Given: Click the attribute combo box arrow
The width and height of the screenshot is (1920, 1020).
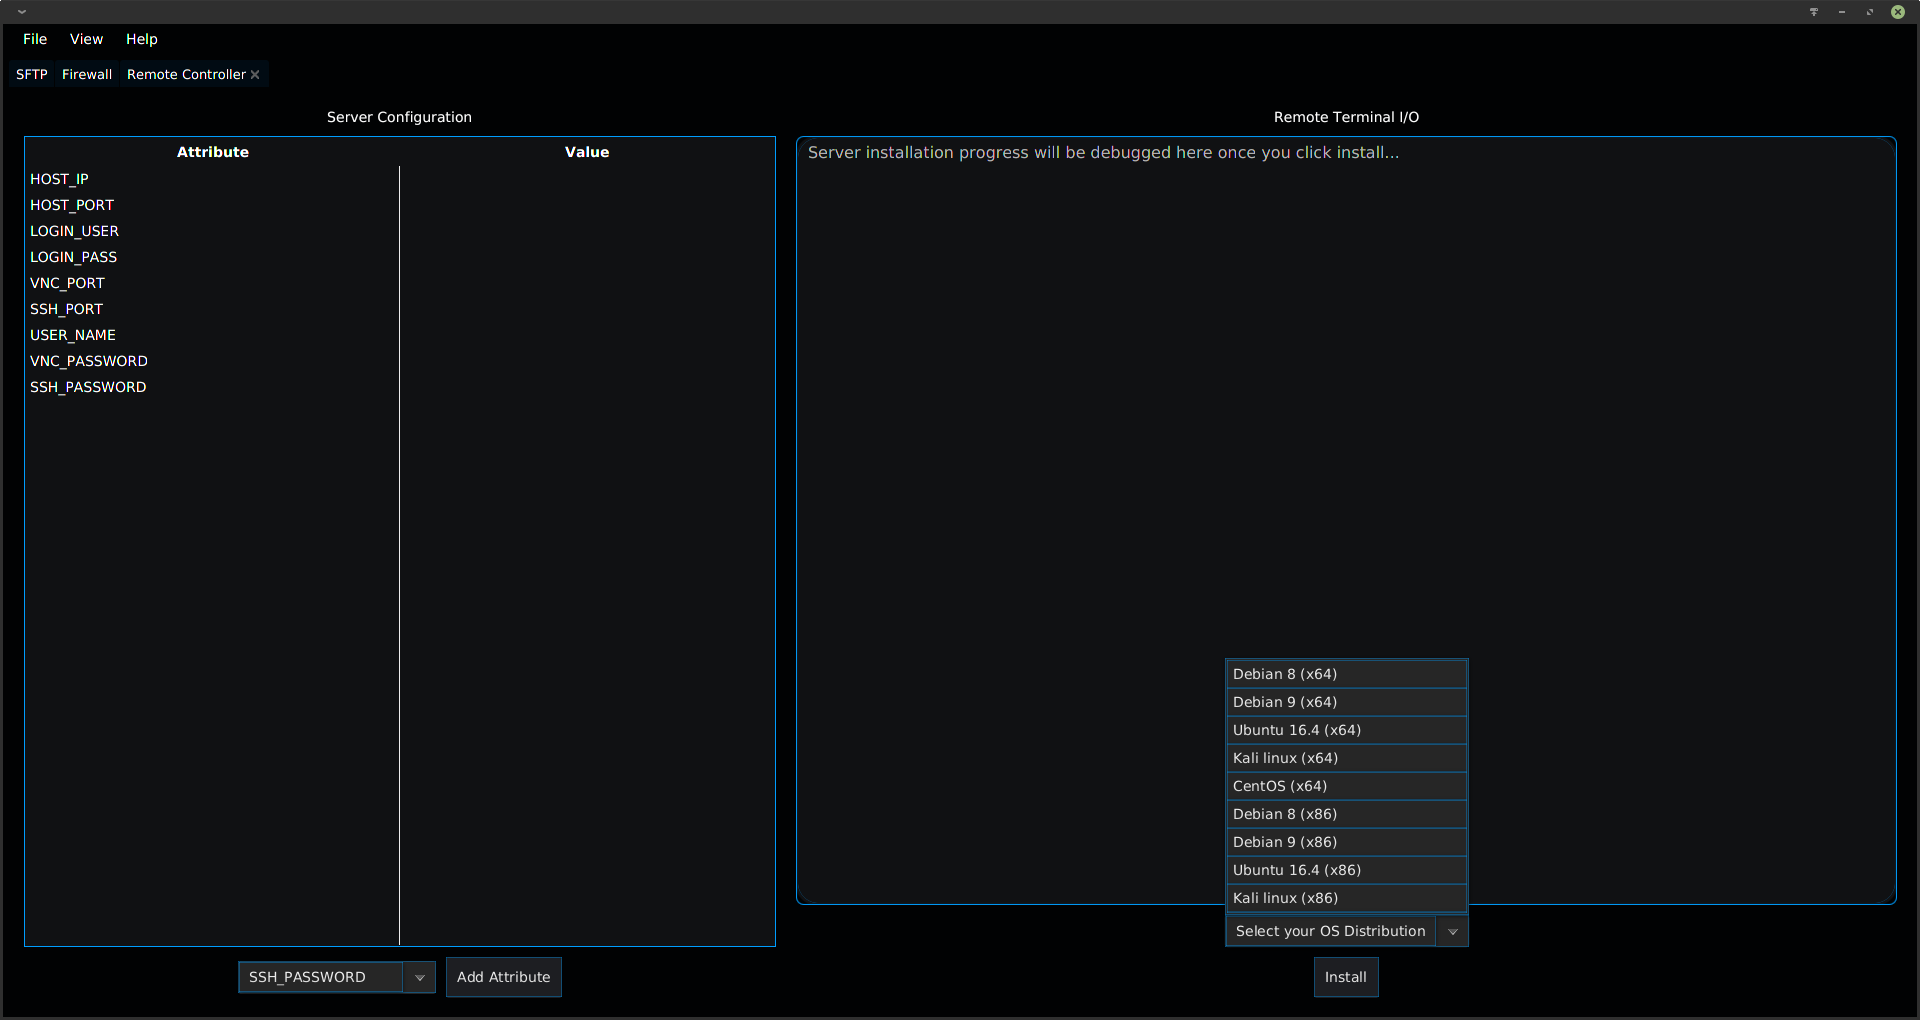Looking at the screenshot, I should pos(420,977).
